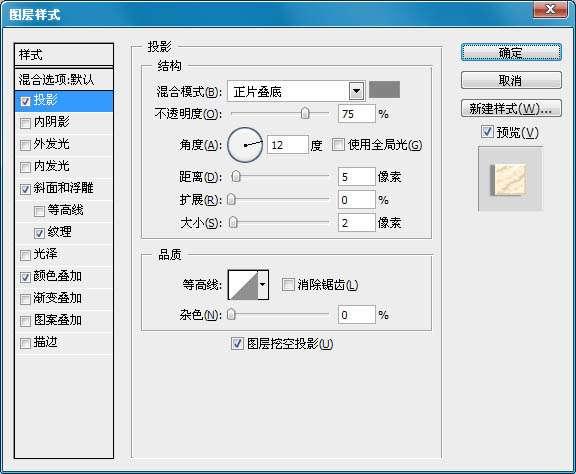Click the angle dial control
The height and width of the screenshot is (474, 576).
click(x=245, y=145)
